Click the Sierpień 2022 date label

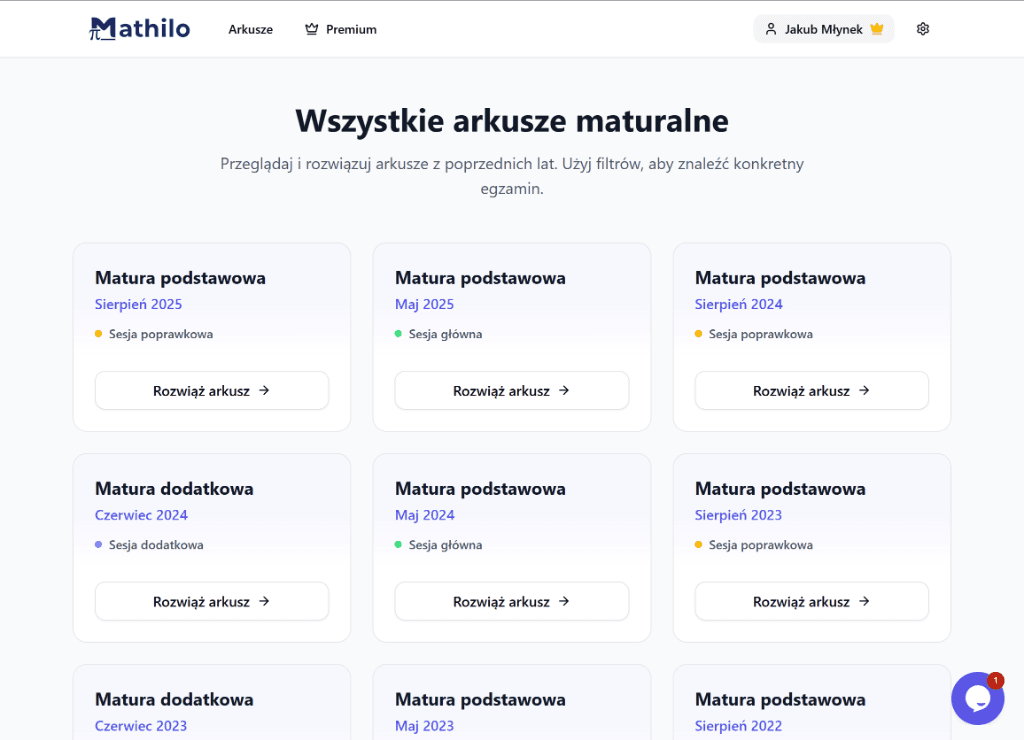click(x=738, y=726)
